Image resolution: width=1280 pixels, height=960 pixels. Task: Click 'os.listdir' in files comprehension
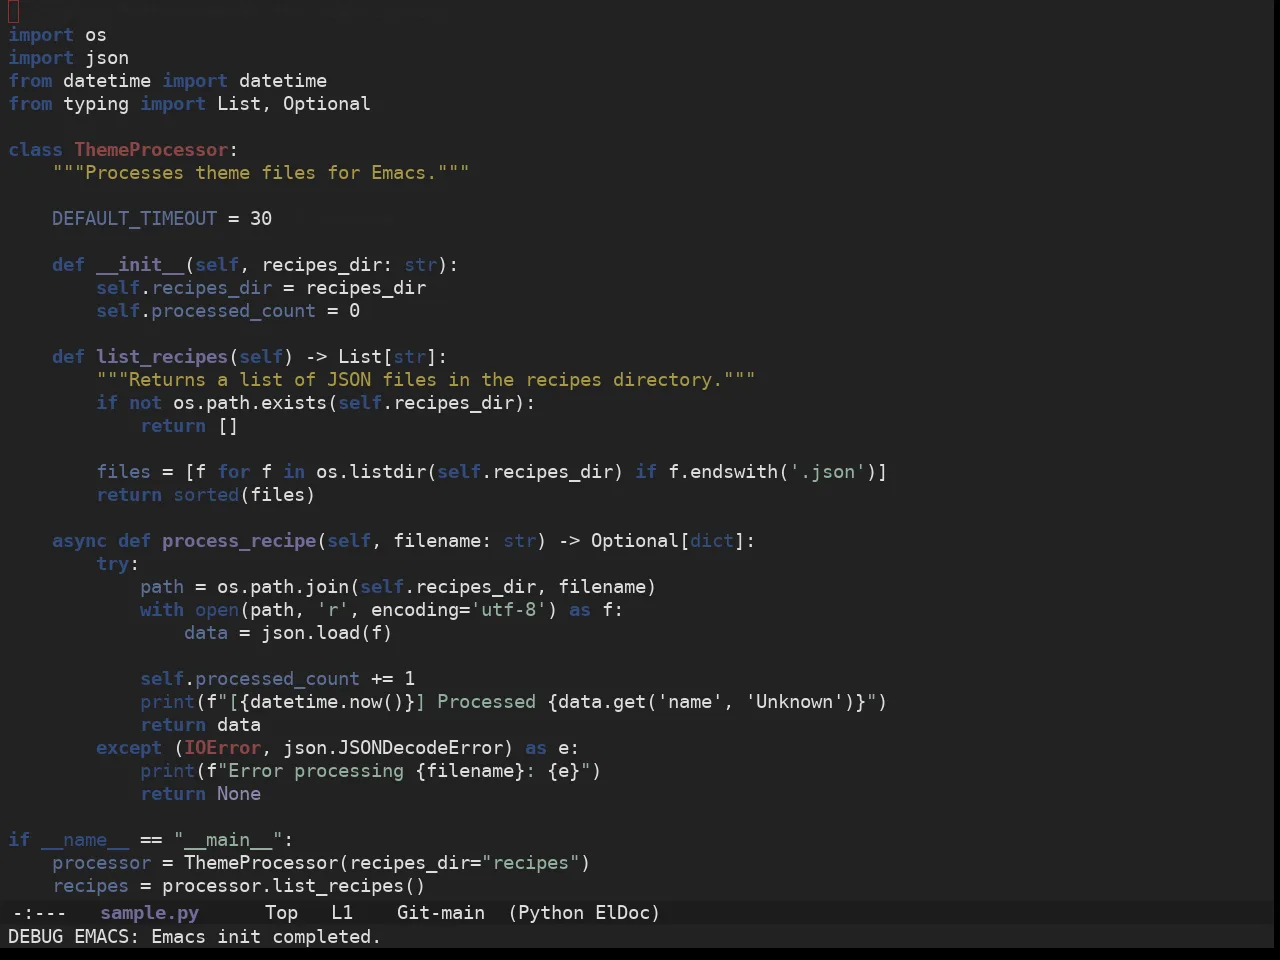tap(371, 472)
